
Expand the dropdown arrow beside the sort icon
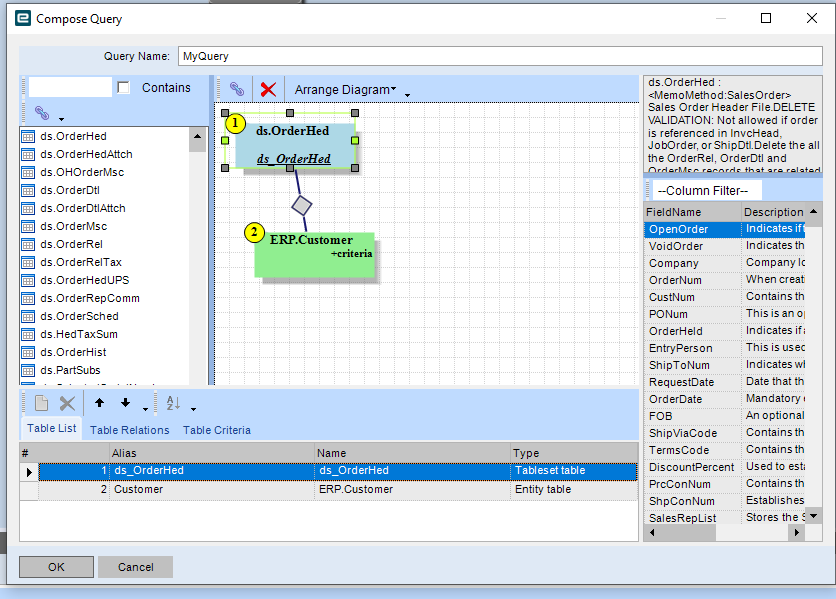pyautogui.click(x=193, y=408)
